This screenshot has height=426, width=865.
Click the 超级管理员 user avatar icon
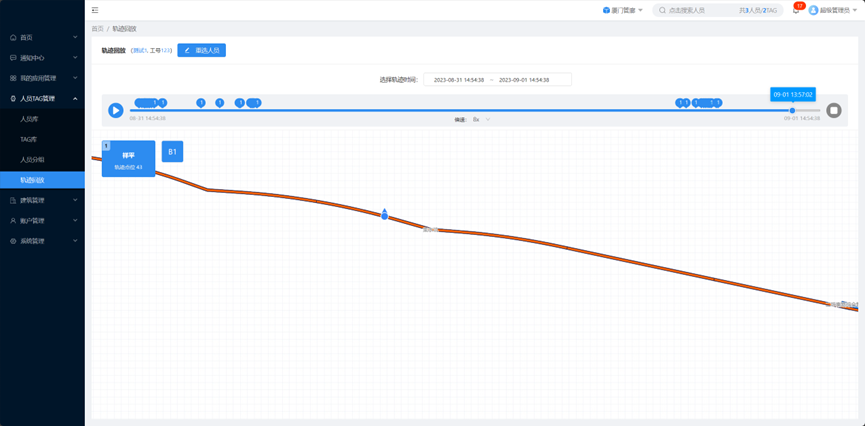813,10
